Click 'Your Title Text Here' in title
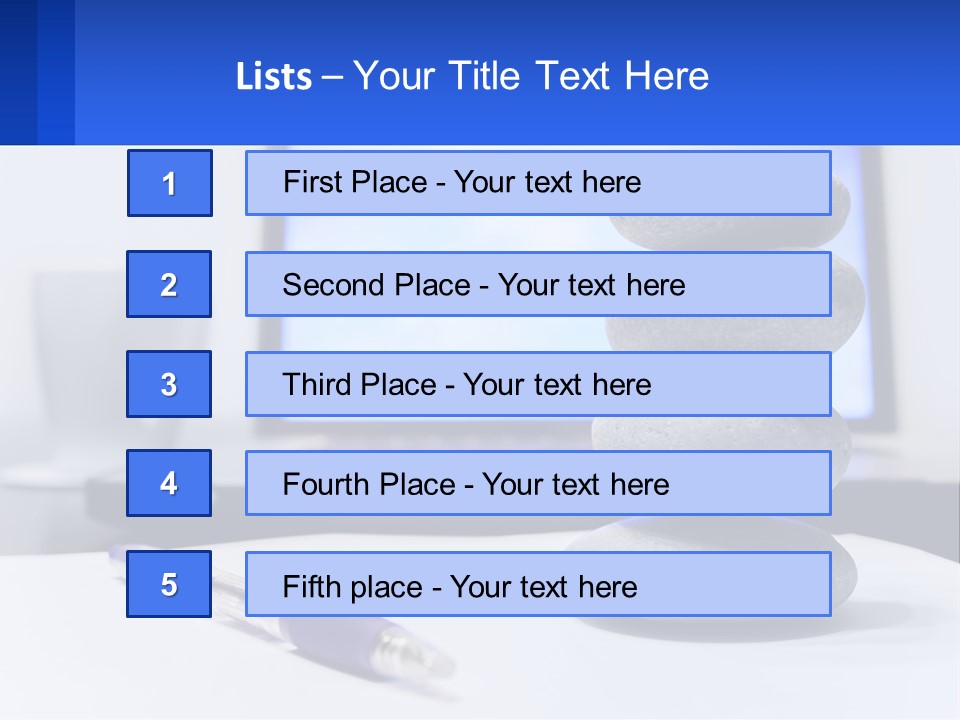The image size is (960, 720). 531,77
